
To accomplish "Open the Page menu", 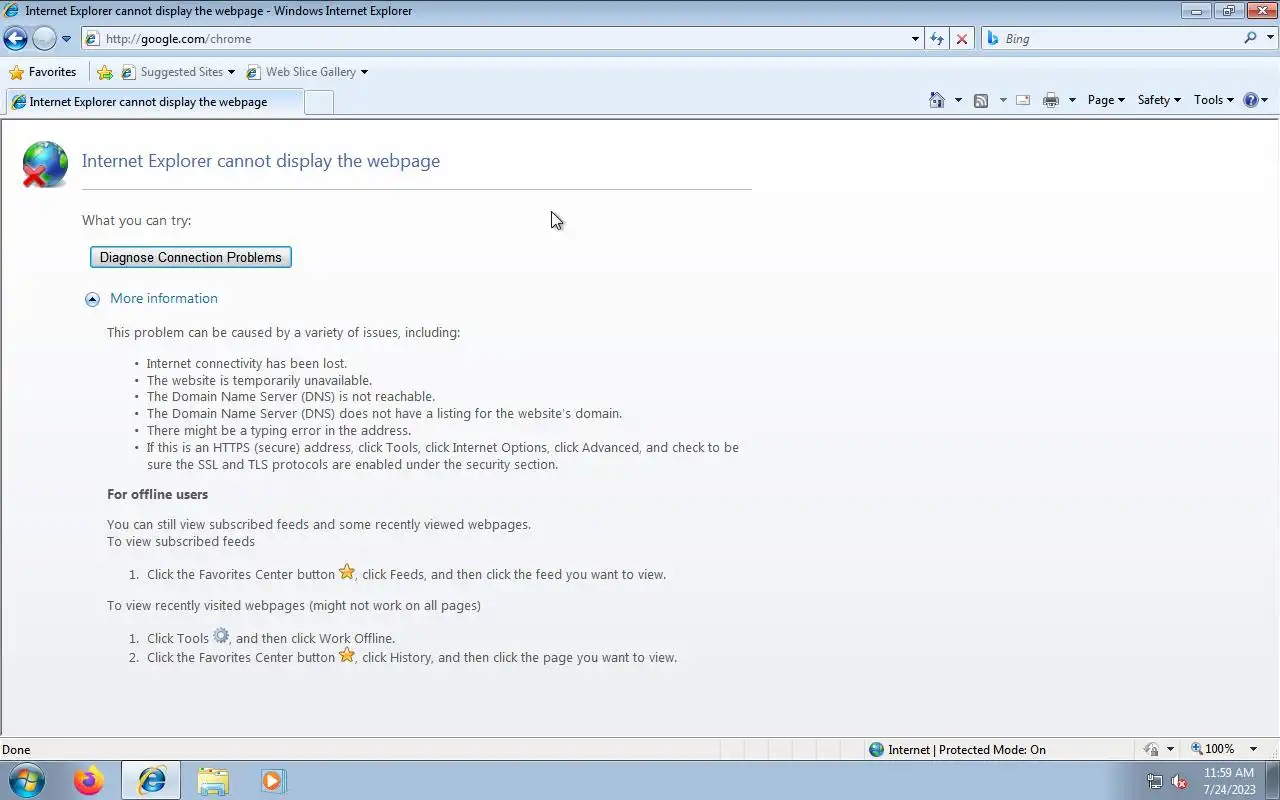I will point(1106,100).
